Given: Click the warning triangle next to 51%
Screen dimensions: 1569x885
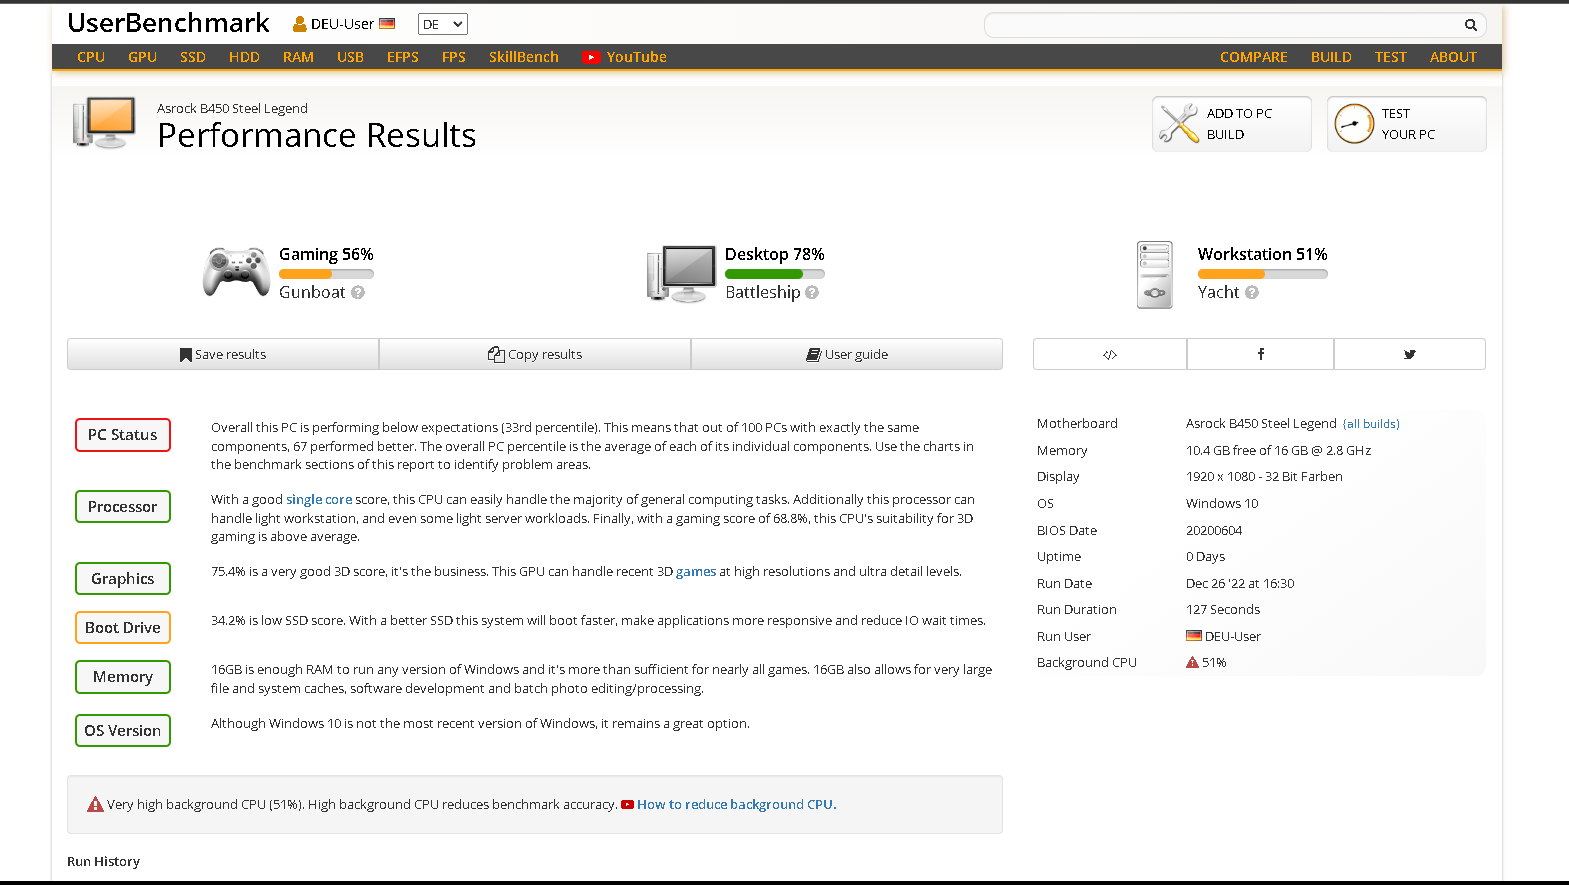Looking at the screenshot, I should point(1192,663).
